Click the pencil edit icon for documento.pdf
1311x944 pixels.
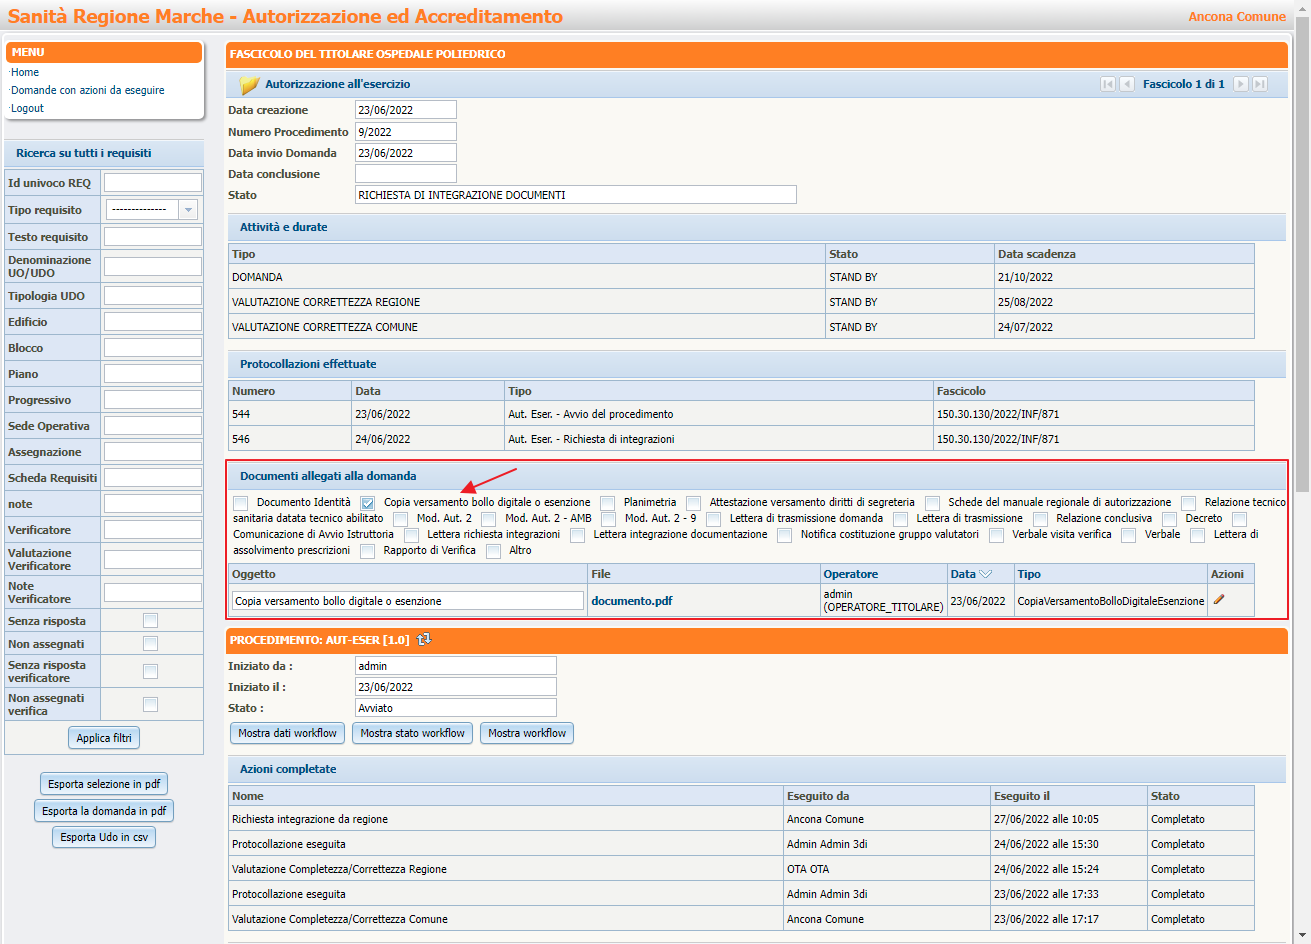click(1218, 600)
